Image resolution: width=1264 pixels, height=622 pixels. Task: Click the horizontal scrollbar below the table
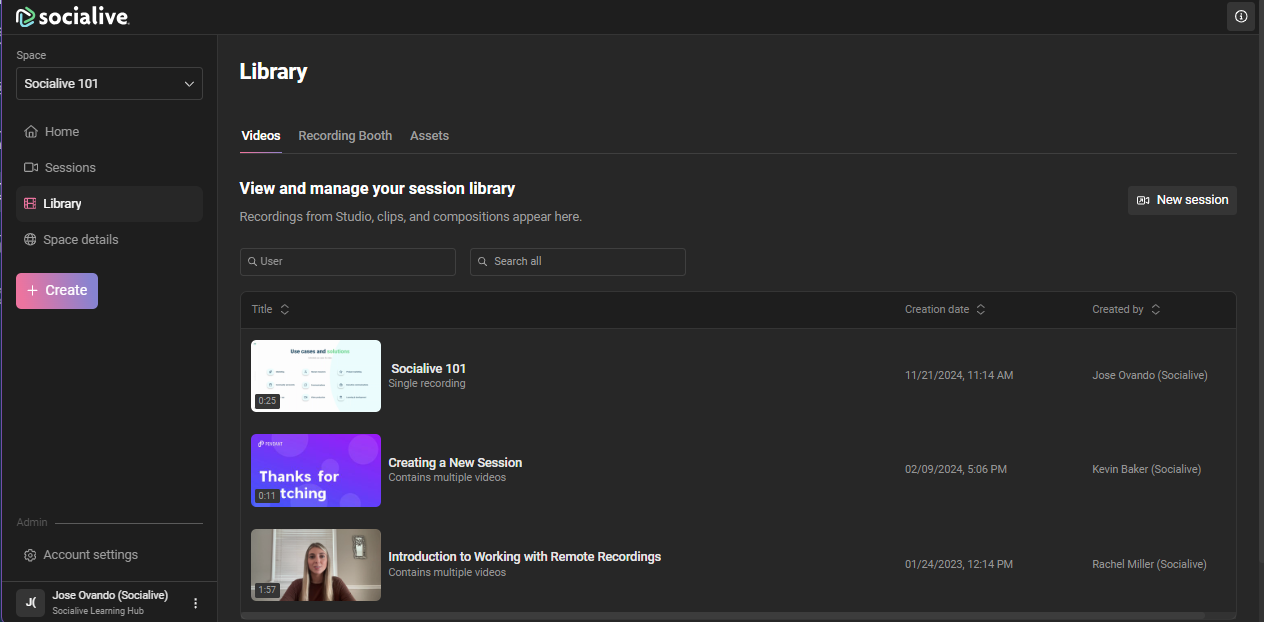[x=723, y=615]
